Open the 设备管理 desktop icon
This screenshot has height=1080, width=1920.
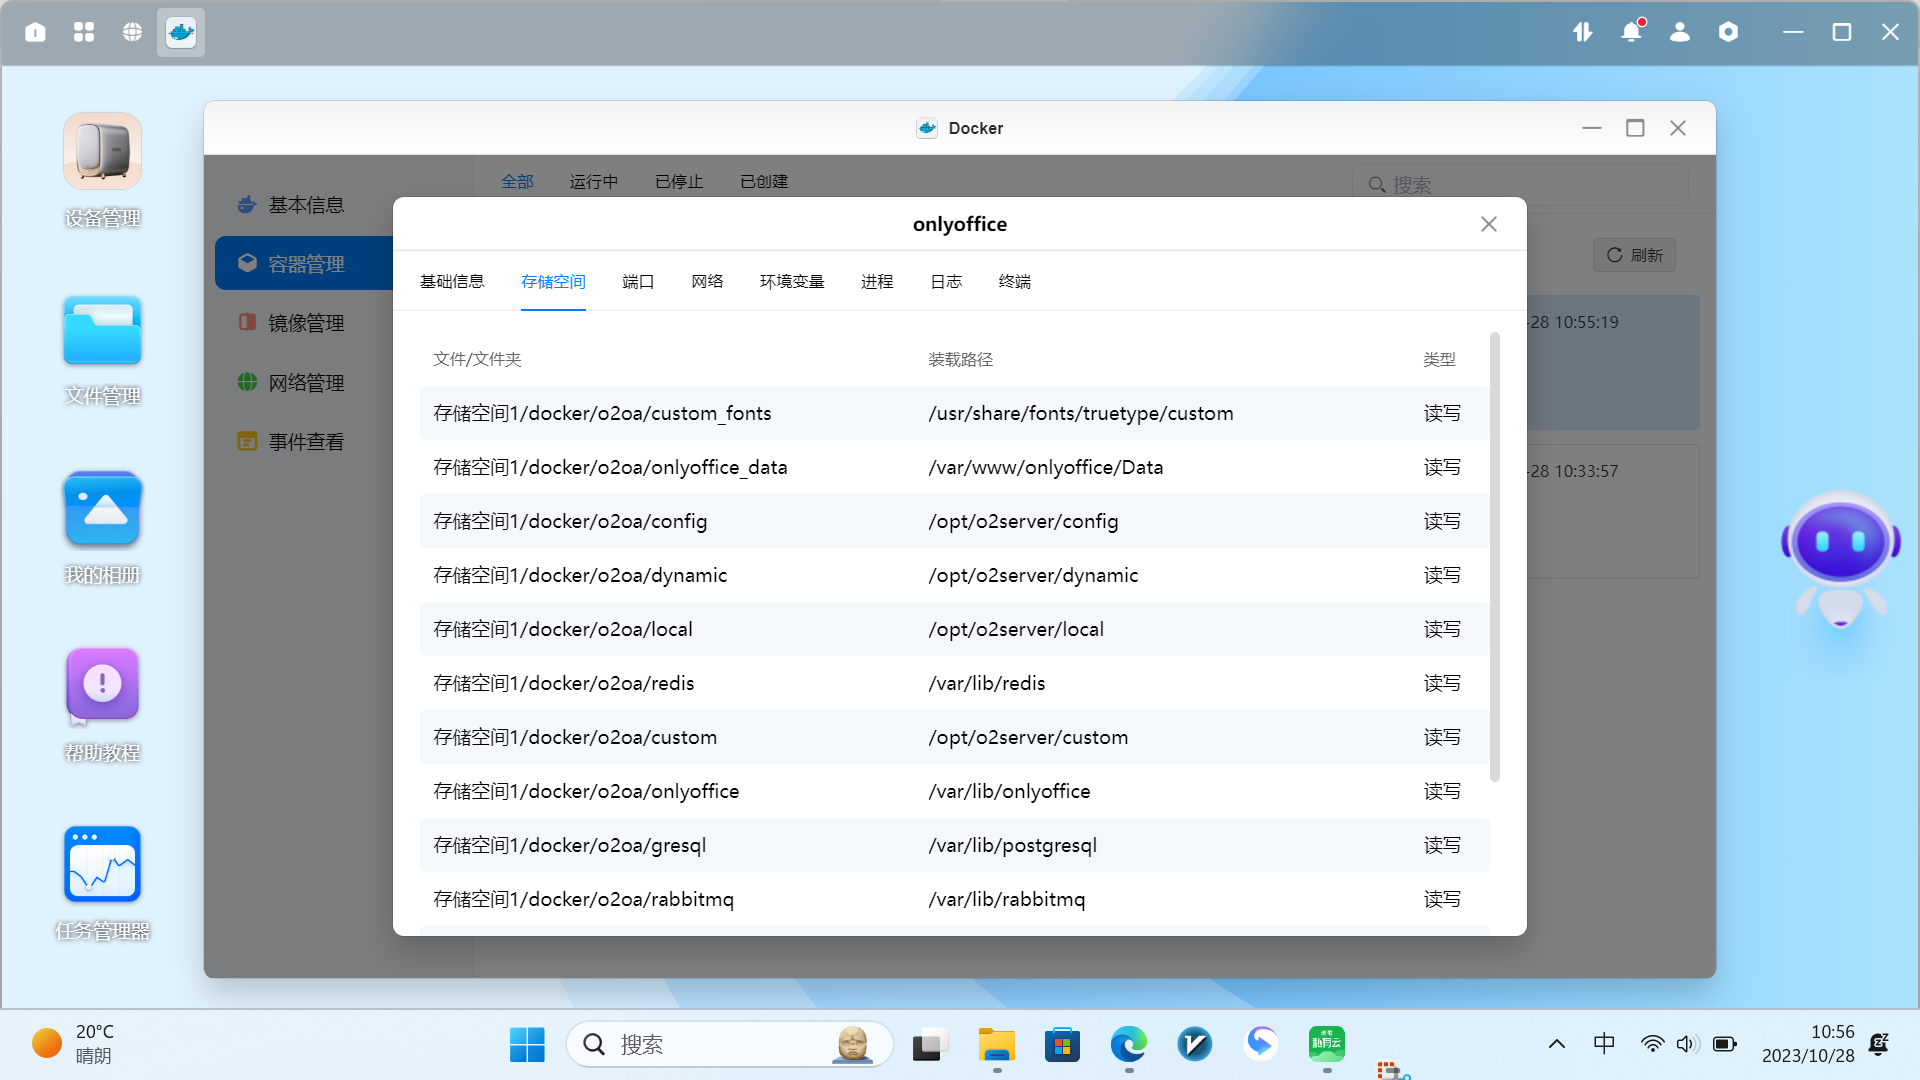[x=102, y=152]
